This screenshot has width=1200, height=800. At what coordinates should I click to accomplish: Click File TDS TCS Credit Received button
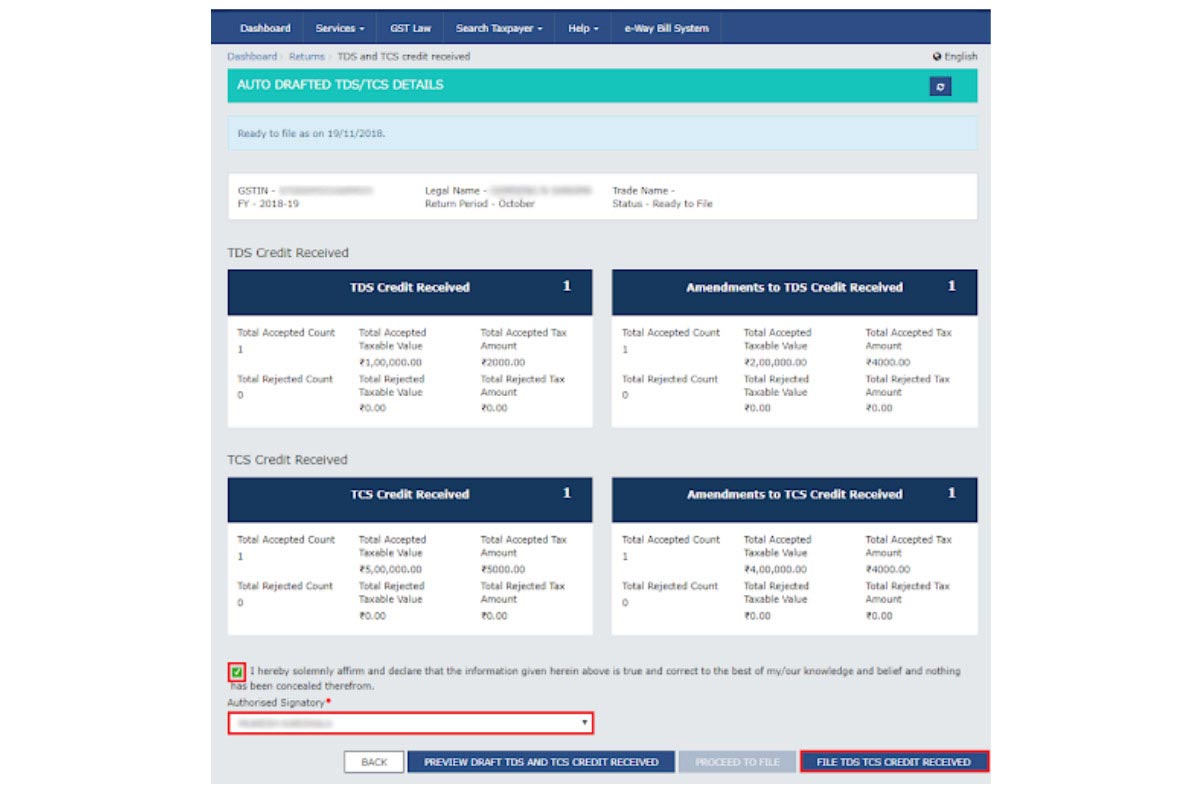(x=894, y=762)
